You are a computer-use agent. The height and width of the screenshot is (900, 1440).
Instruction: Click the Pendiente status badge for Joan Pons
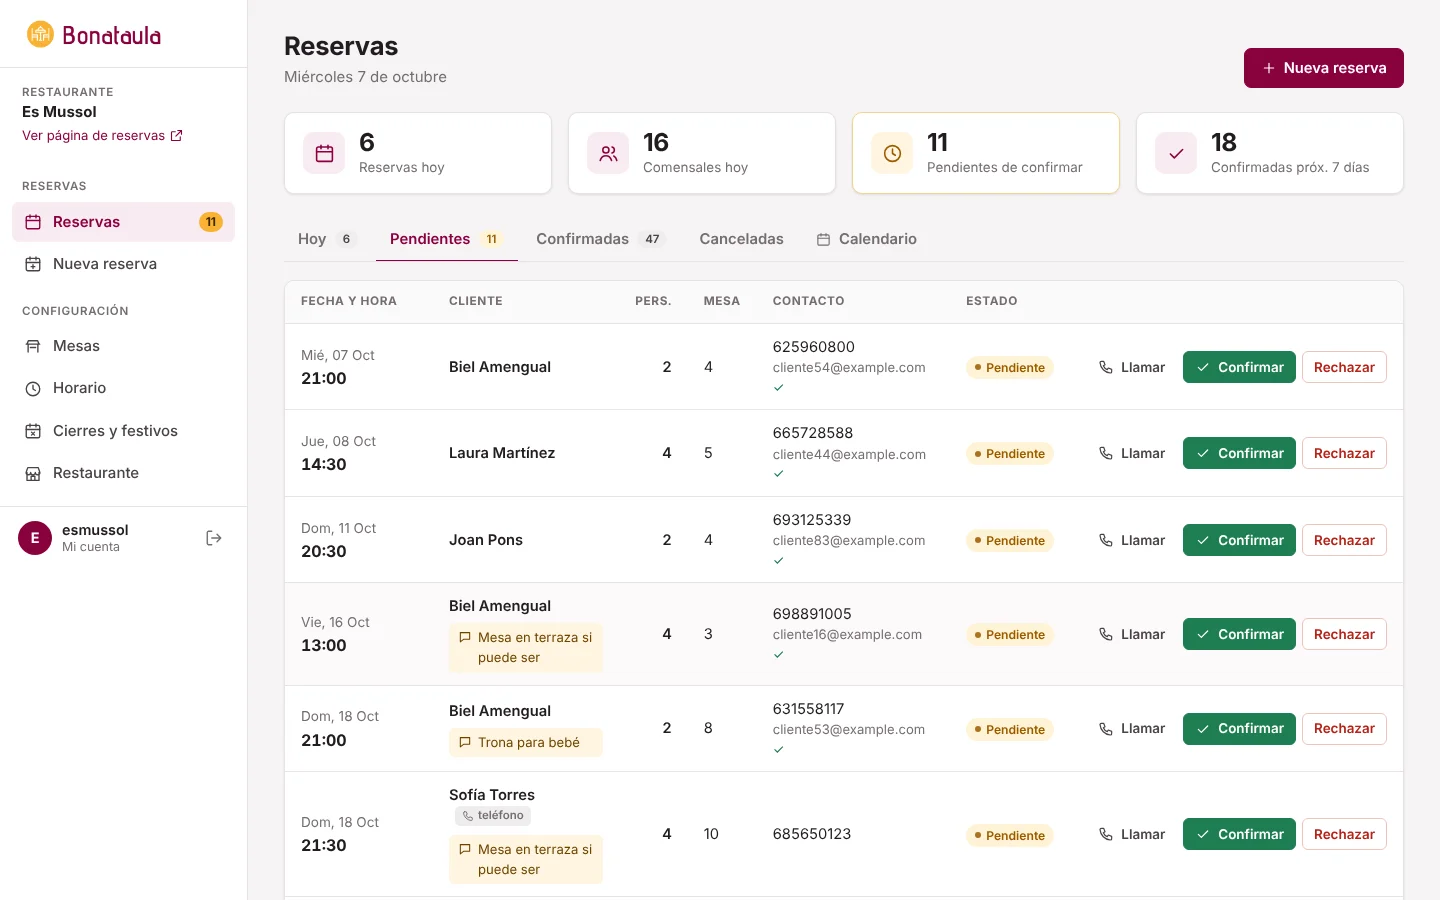(1010, 541)
